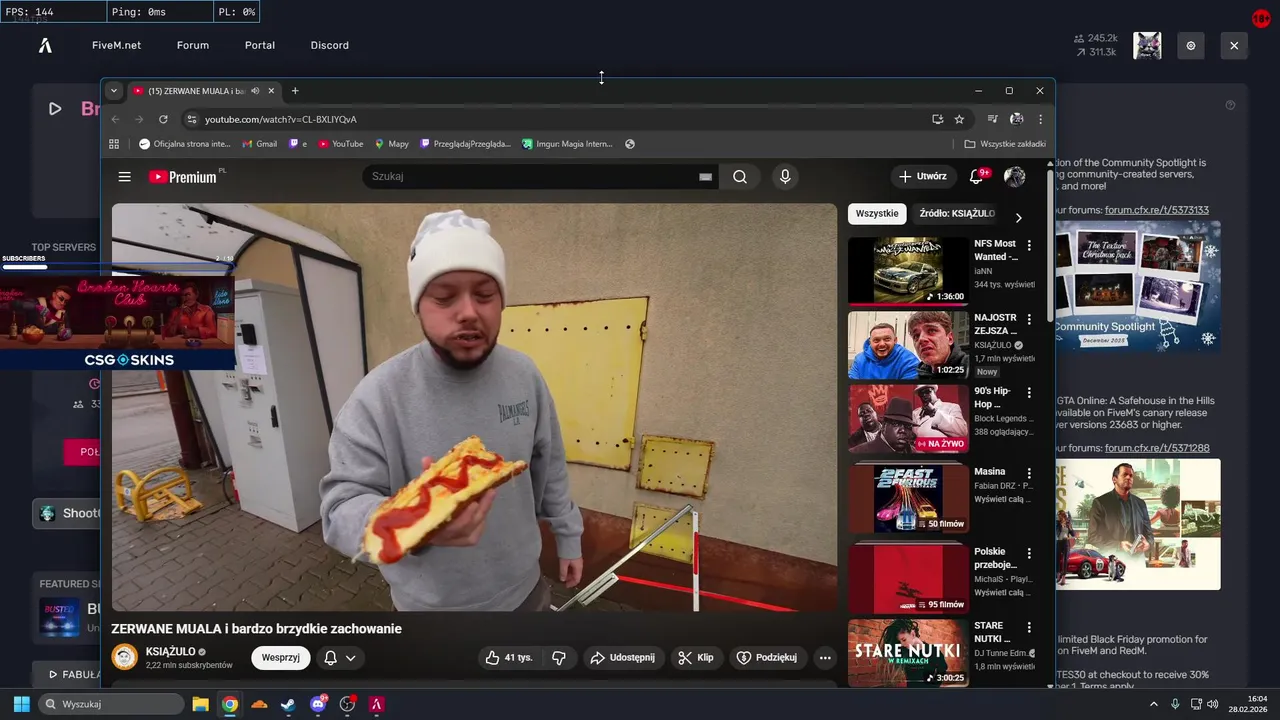
Task: Click the Klip button
Action: [696, 657]
